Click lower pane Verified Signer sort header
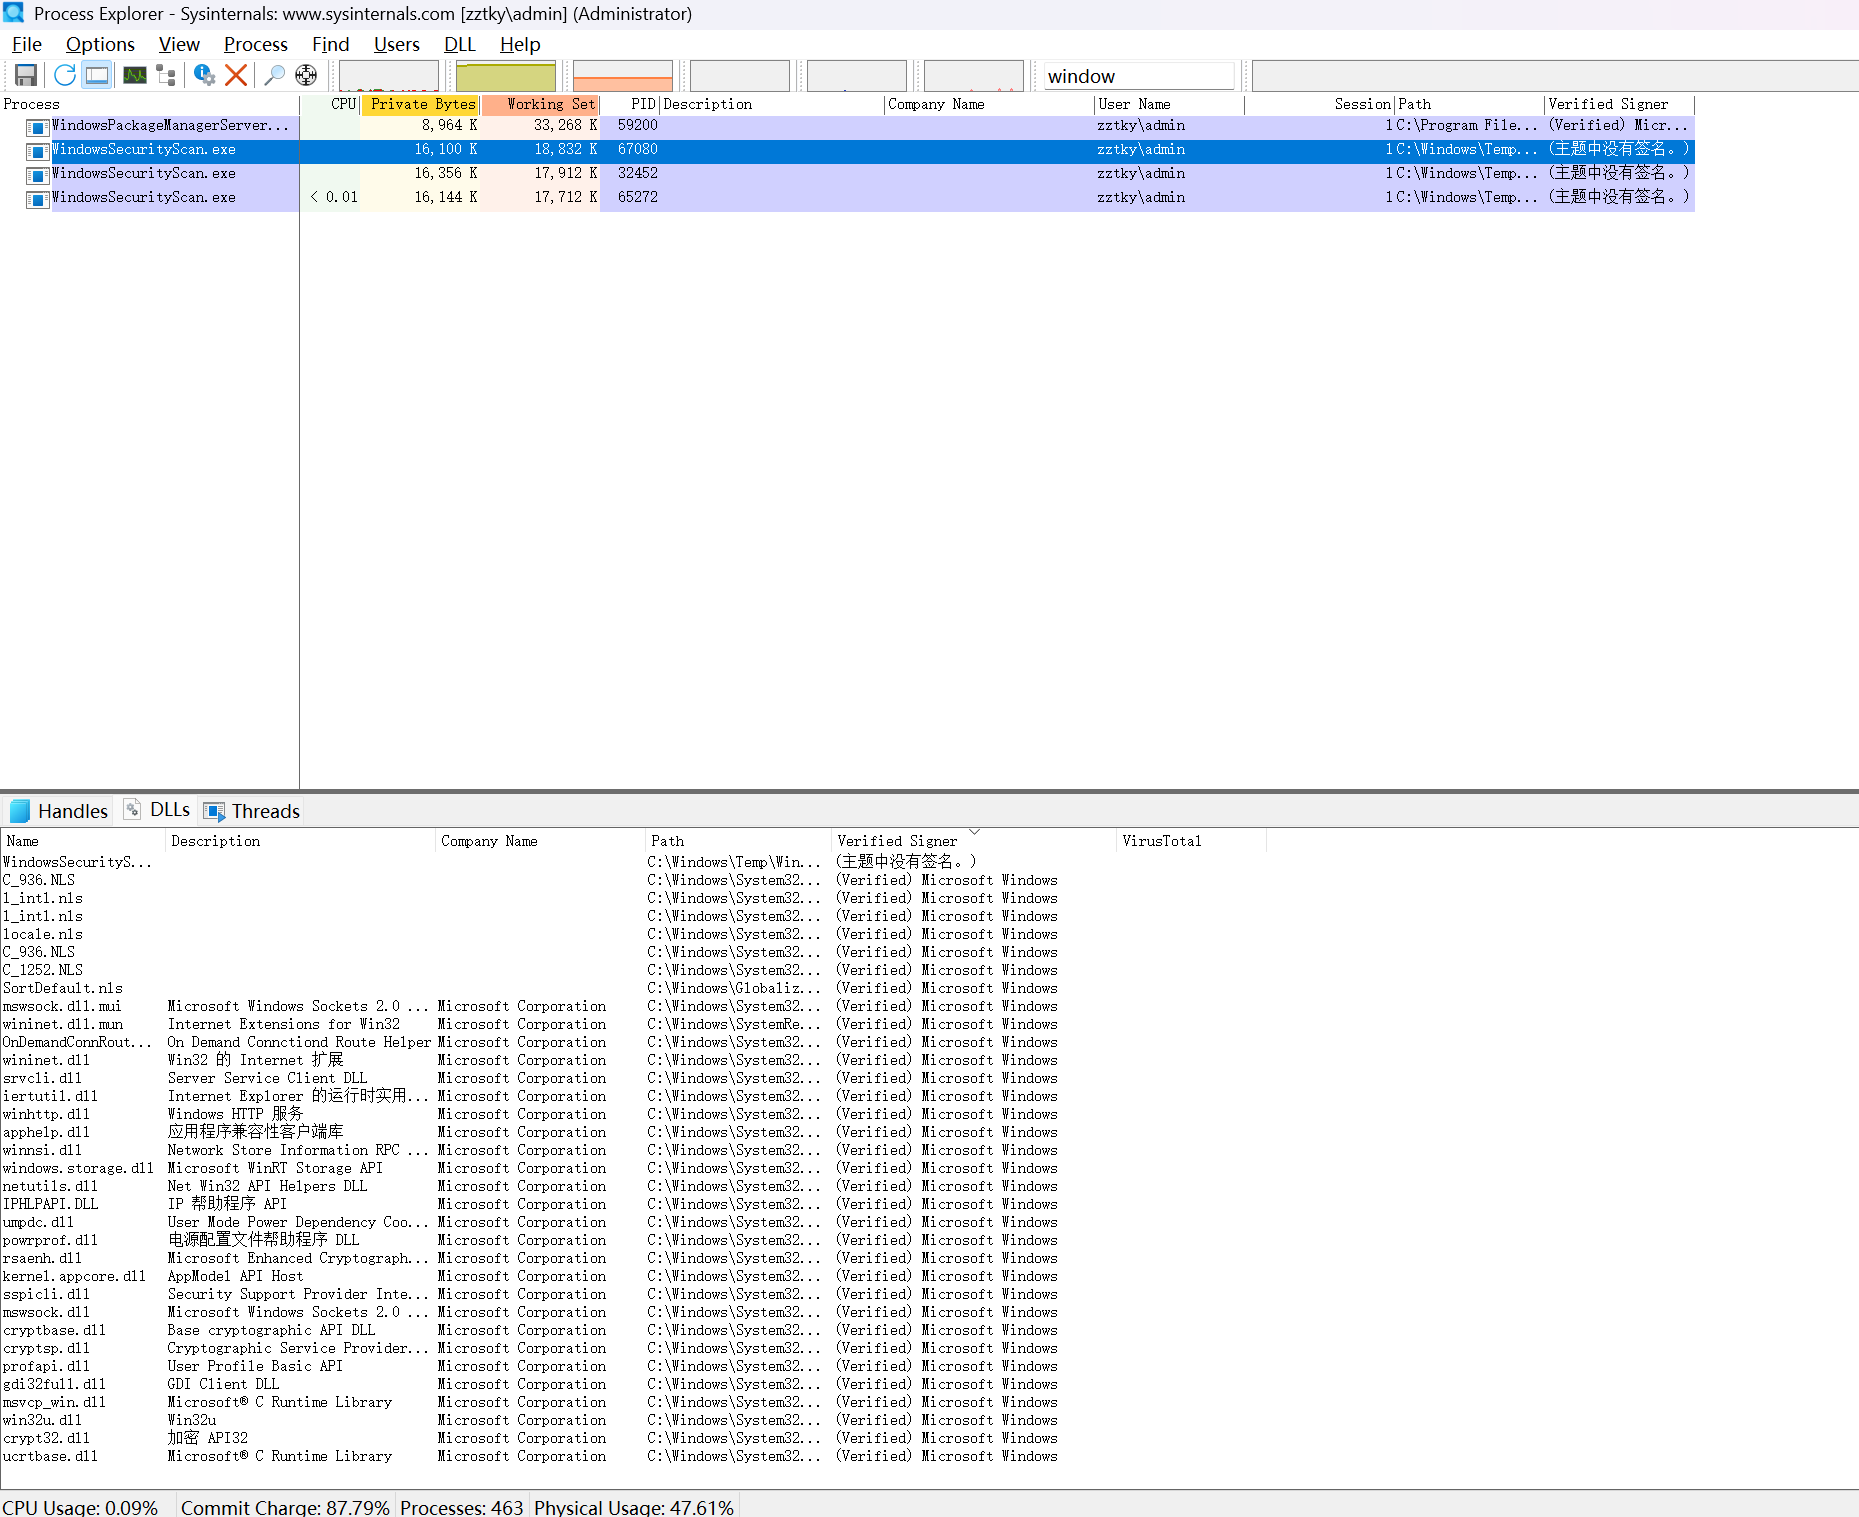 [x=974, y=841]
